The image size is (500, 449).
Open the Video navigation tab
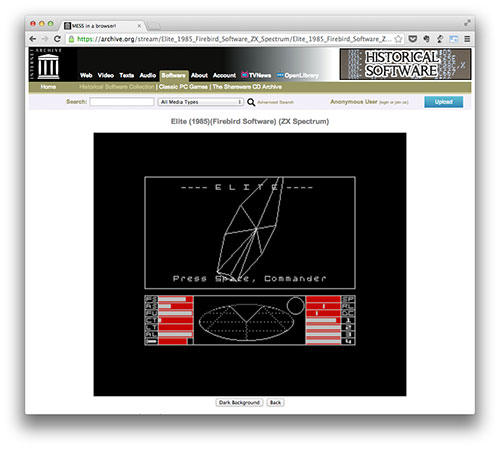tap(106, 75)
